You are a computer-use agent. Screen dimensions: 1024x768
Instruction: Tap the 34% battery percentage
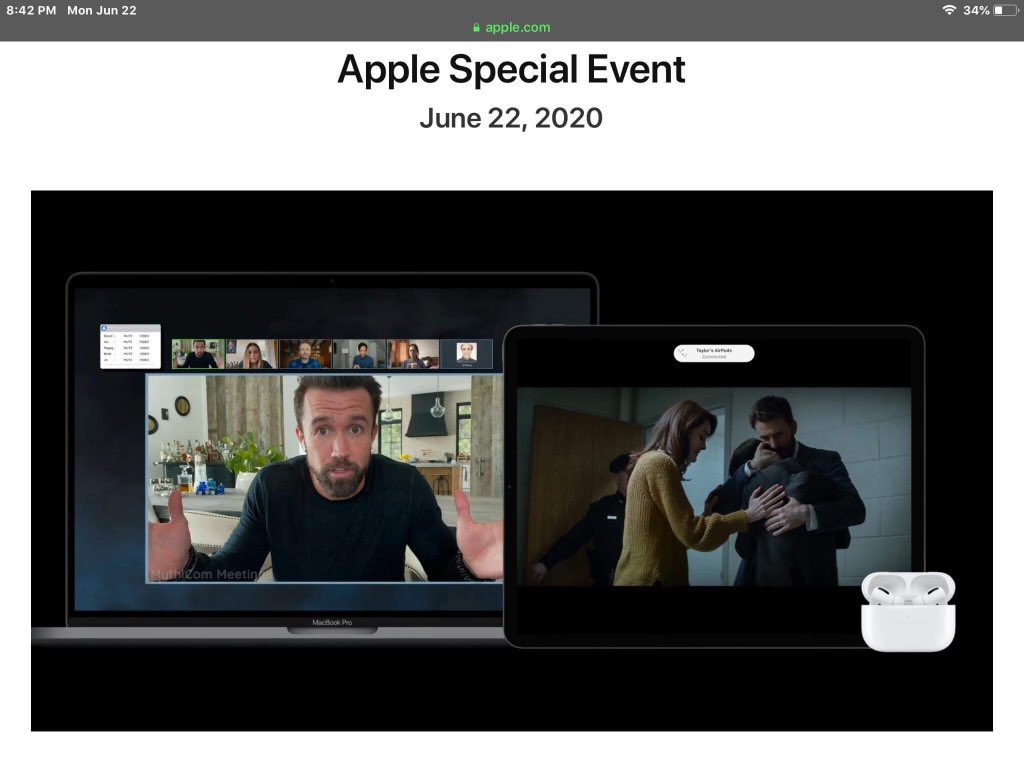click(x=976, y=10)
